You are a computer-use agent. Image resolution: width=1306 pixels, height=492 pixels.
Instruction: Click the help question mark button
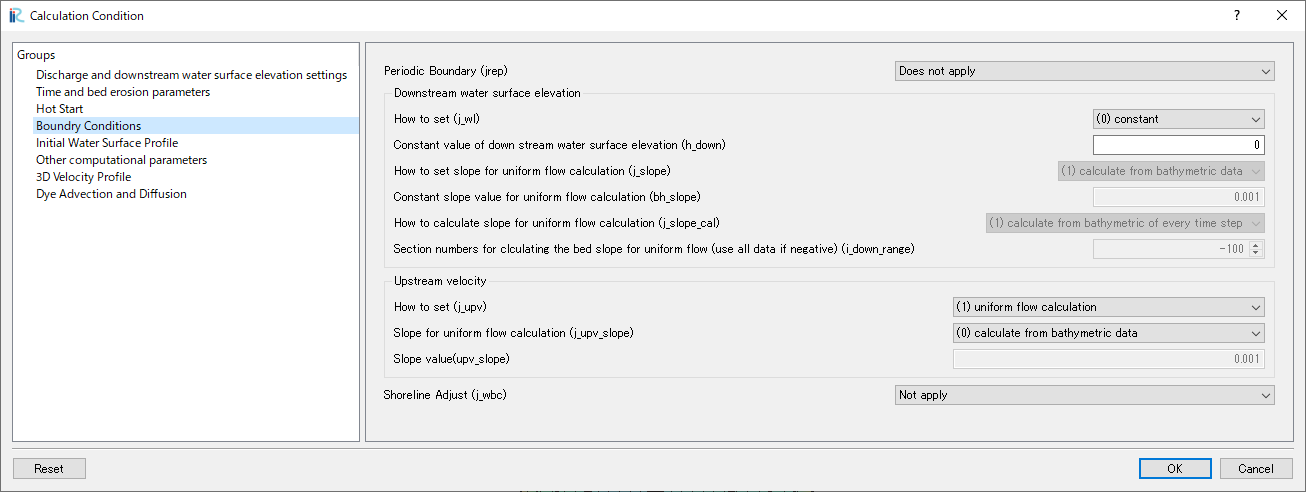[x=1237, y=15]
